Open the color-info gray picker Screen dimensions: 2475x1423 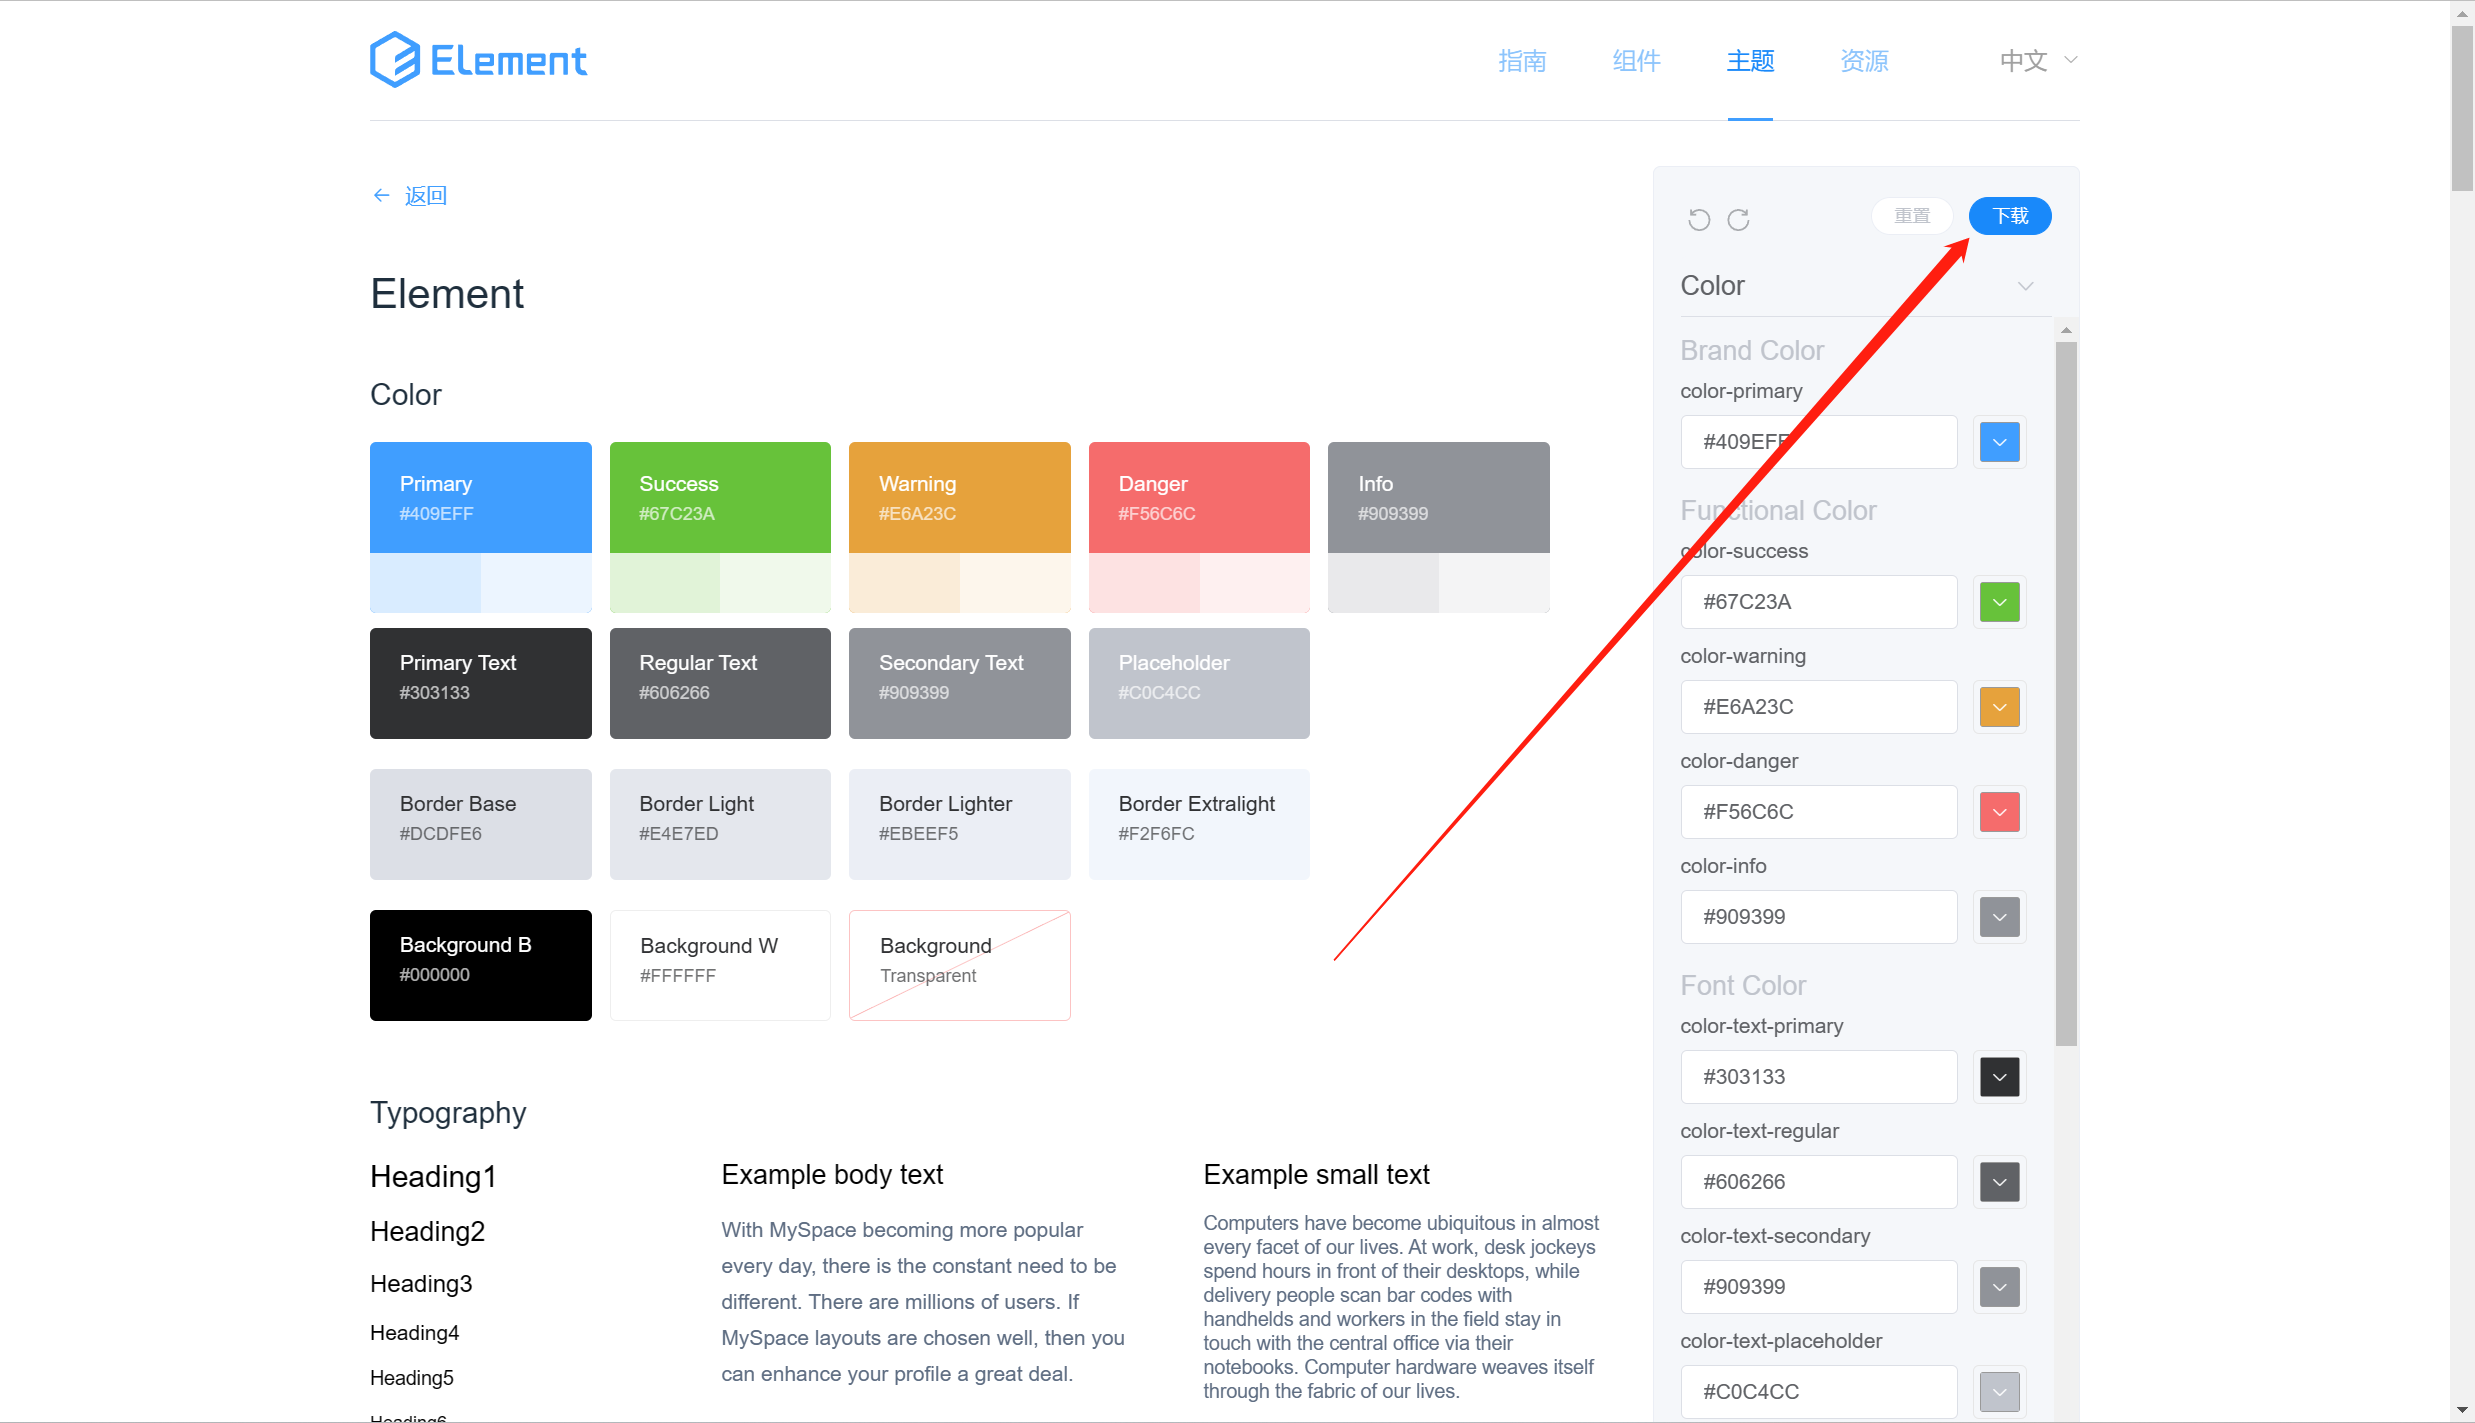point(1999,917)
